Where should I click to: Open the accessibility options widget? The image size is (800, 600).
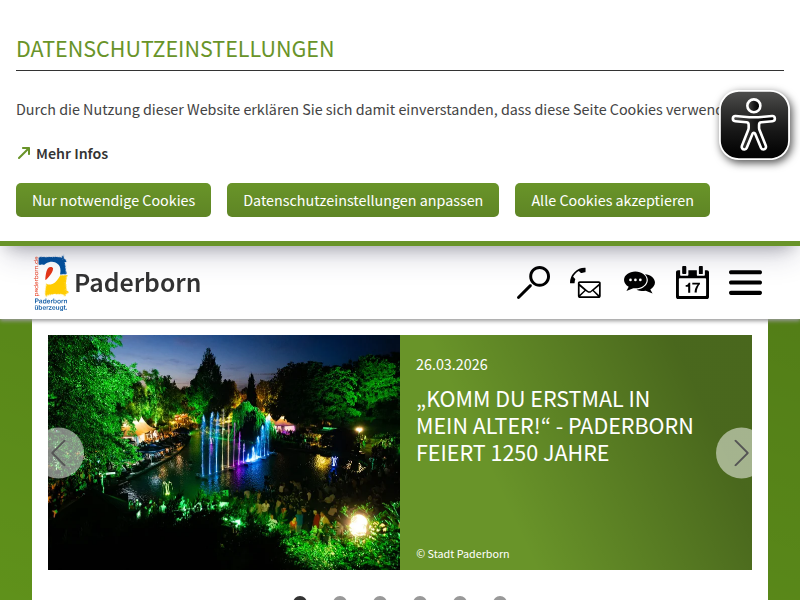754,125
